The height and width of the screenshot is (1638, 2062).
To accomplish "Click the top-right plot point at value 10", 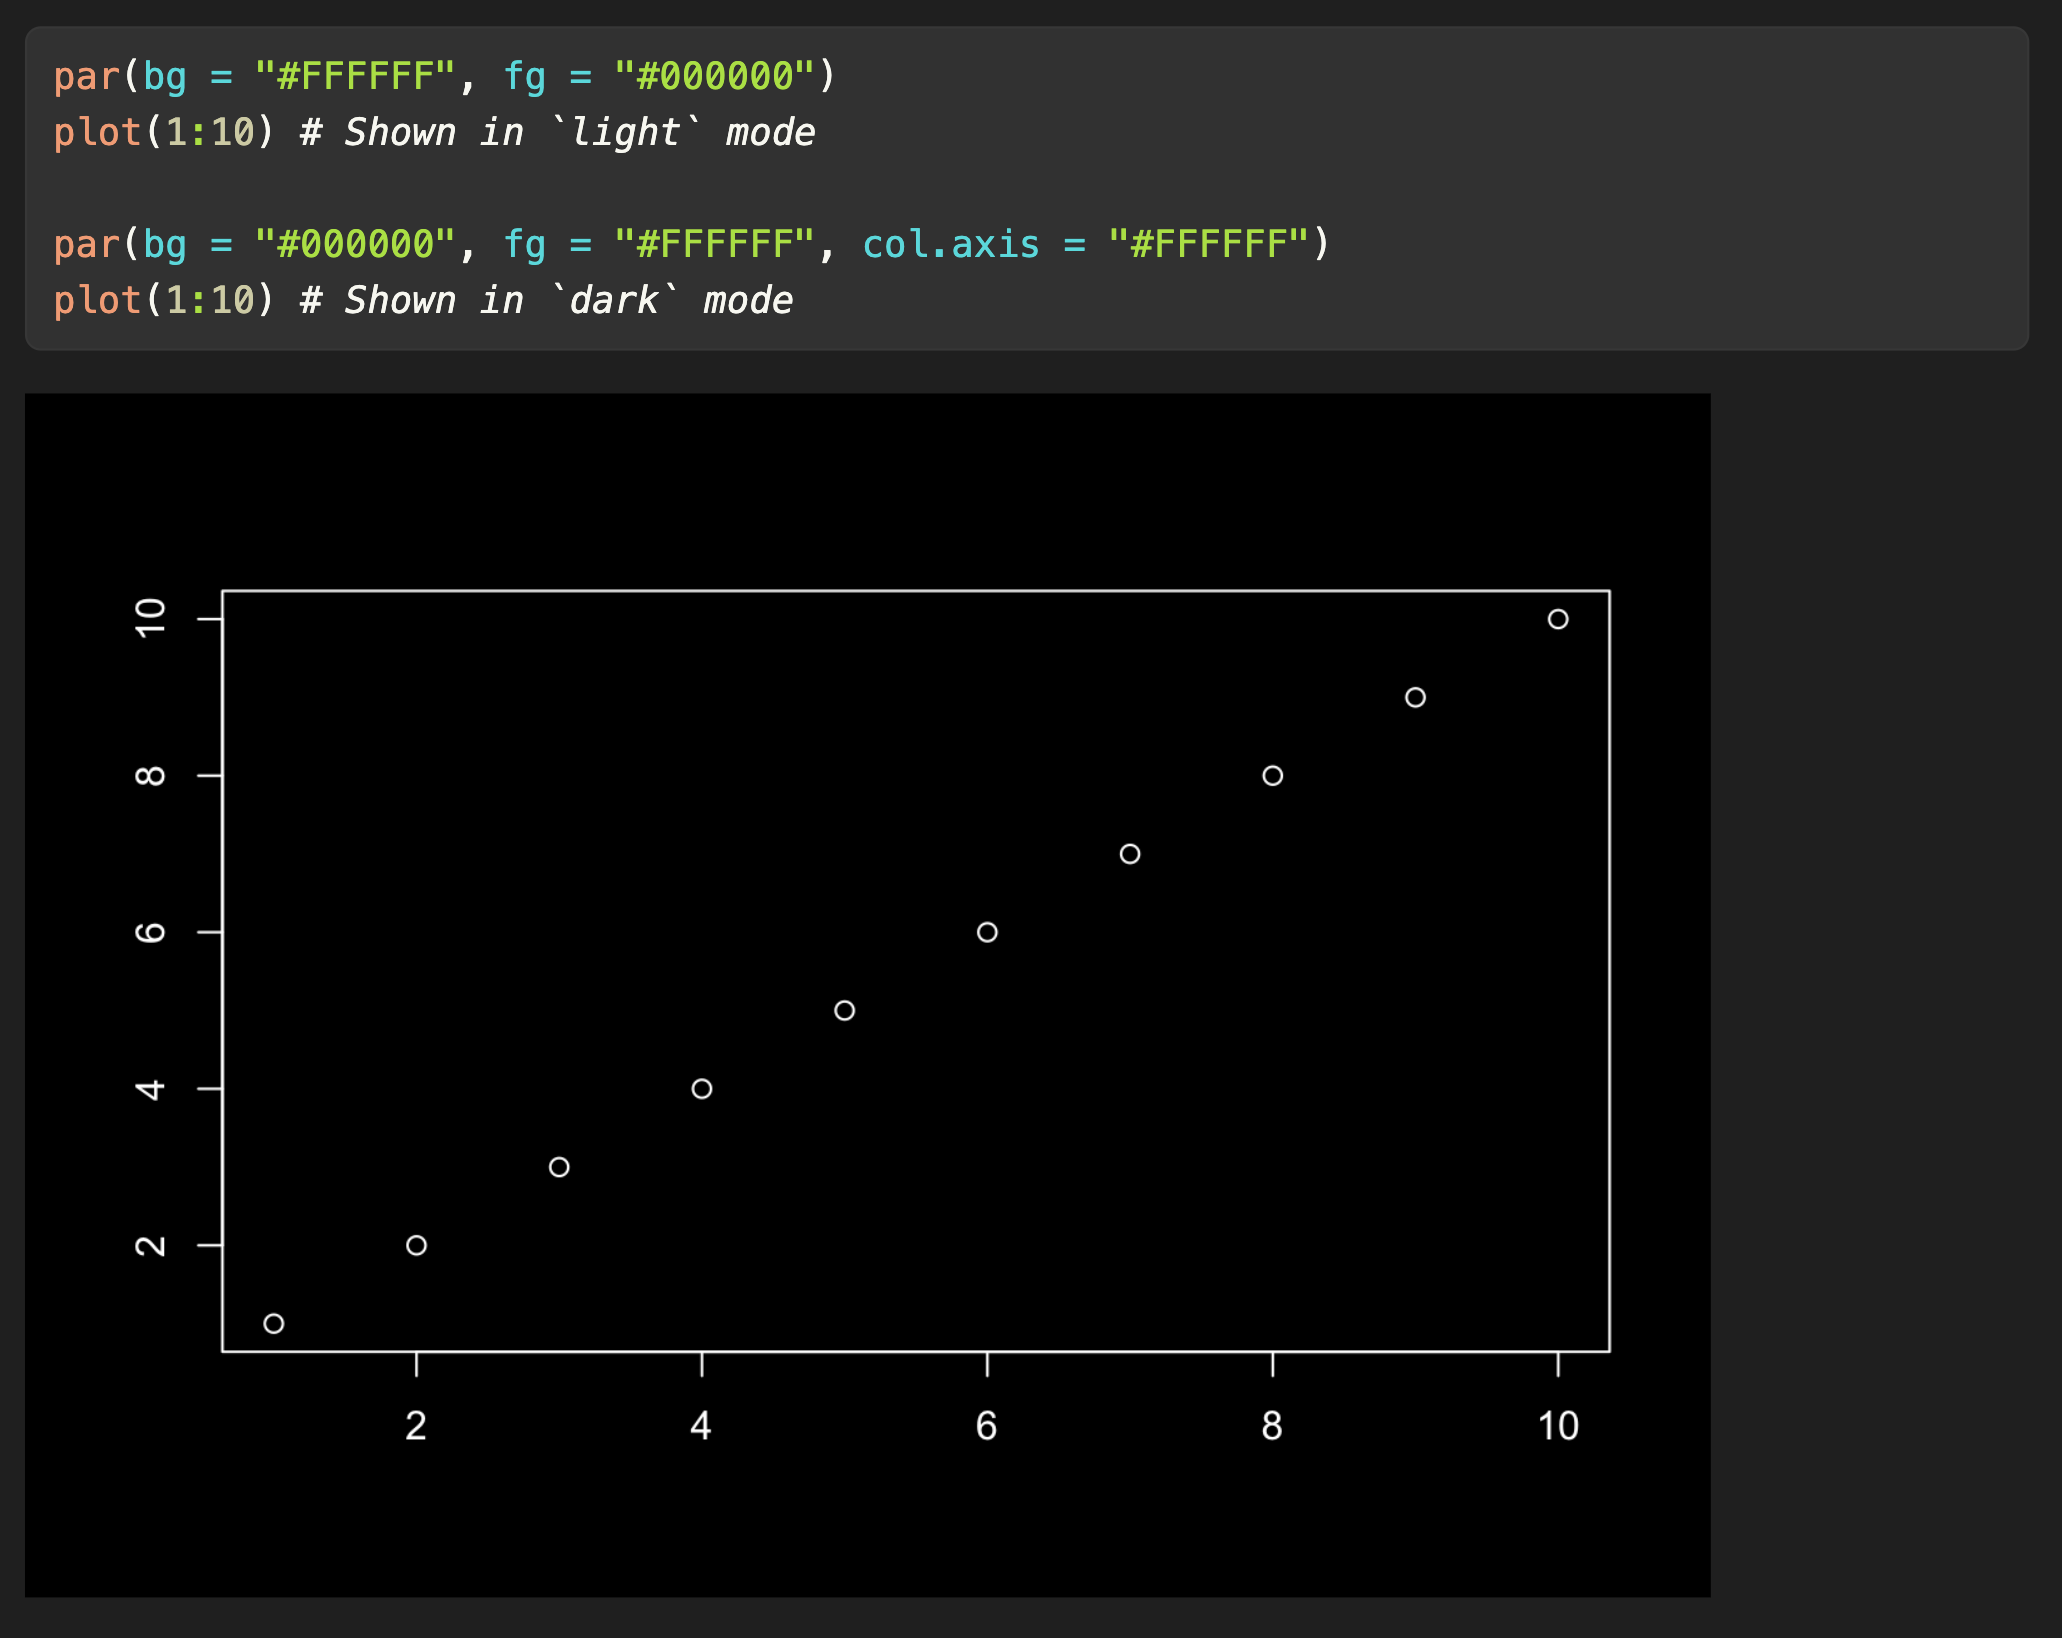I will tap(1558, 619).
